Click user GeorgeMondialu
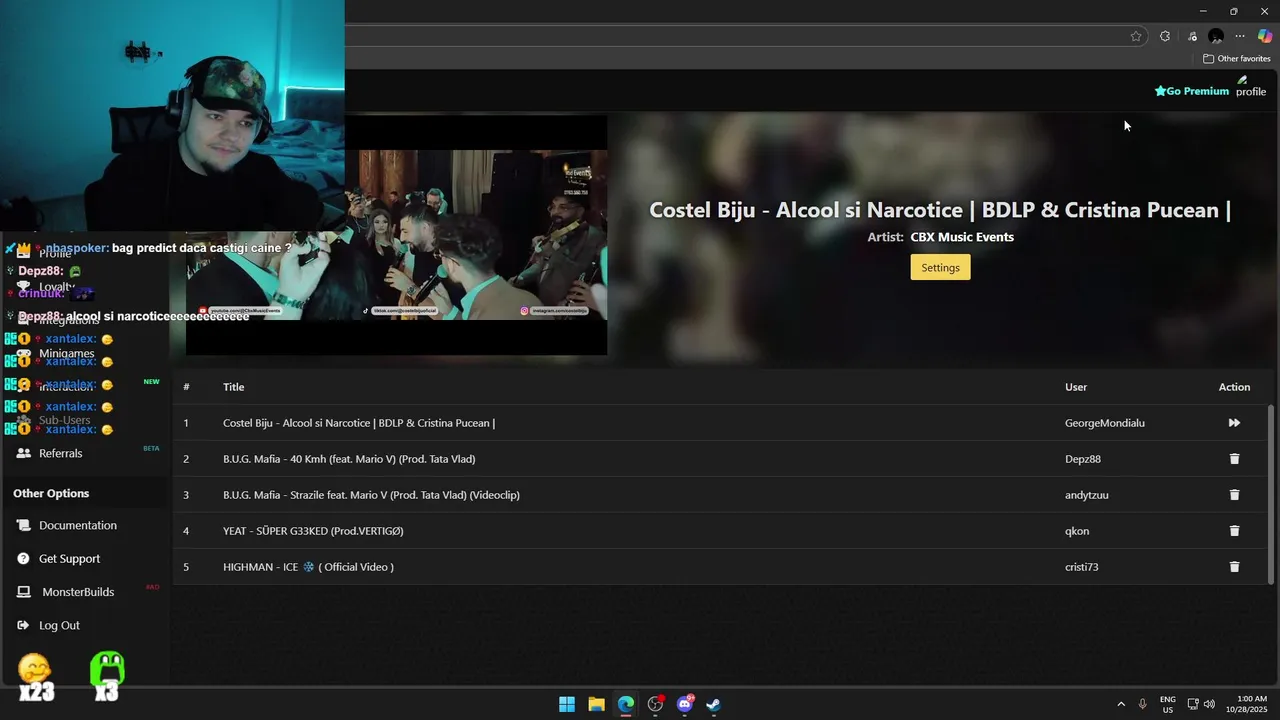The image size is (1280, 720). [x=1105, y=423]
